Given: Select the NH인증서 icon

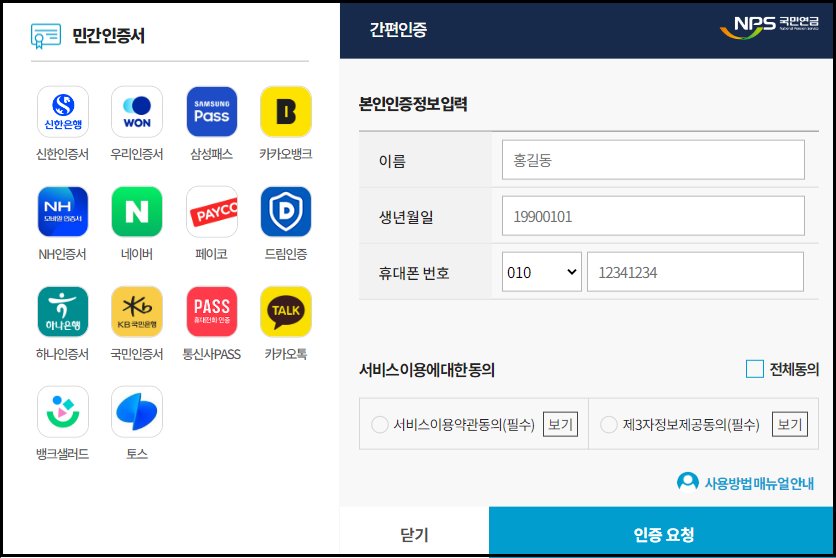Looking at the screenshot, I should (62, 212).
